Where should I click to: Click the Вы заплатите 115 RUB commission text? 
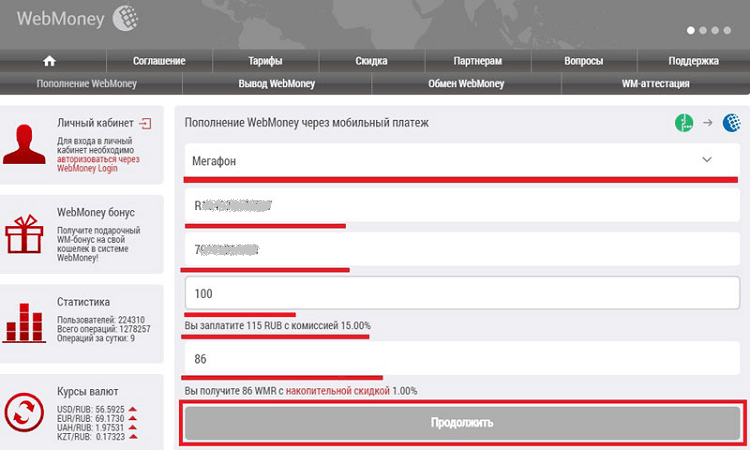click(277, 326)
